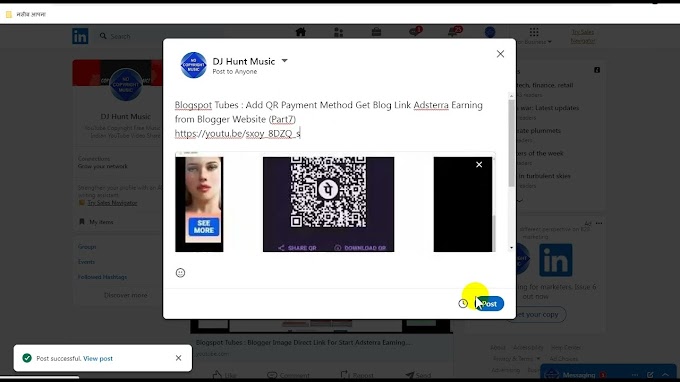Click the LinkedIn logo

point(80,36)
